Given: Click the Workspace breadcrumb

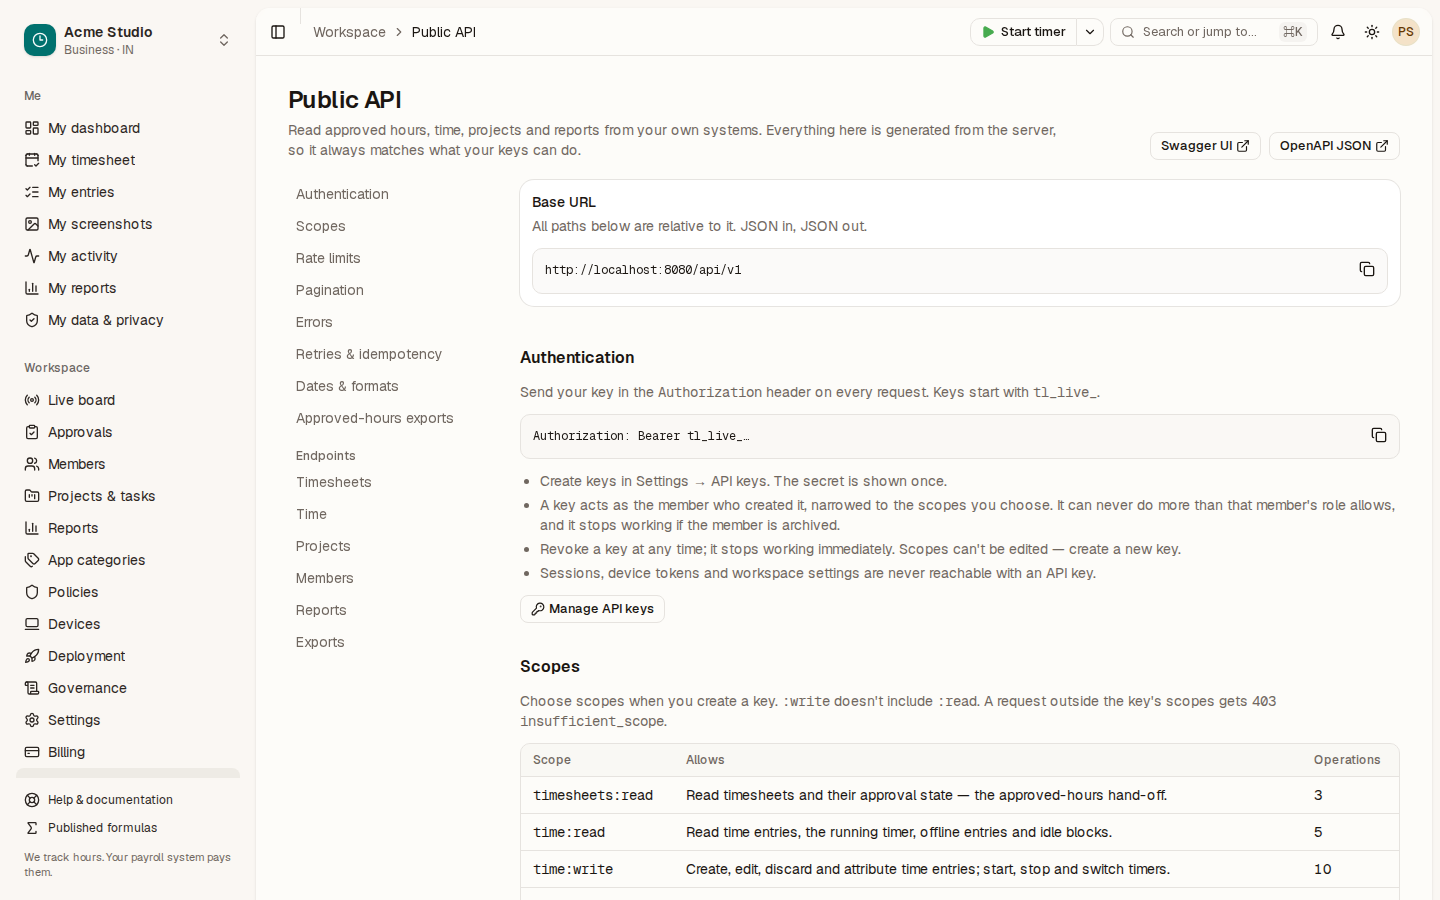Looking at the screenshot, I should pos(349,32).
